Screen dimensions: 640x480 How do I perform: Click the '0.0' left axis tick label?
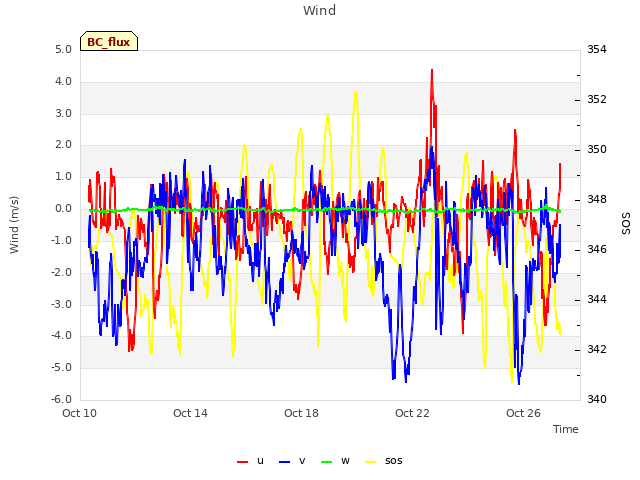(x=64, y=209)
